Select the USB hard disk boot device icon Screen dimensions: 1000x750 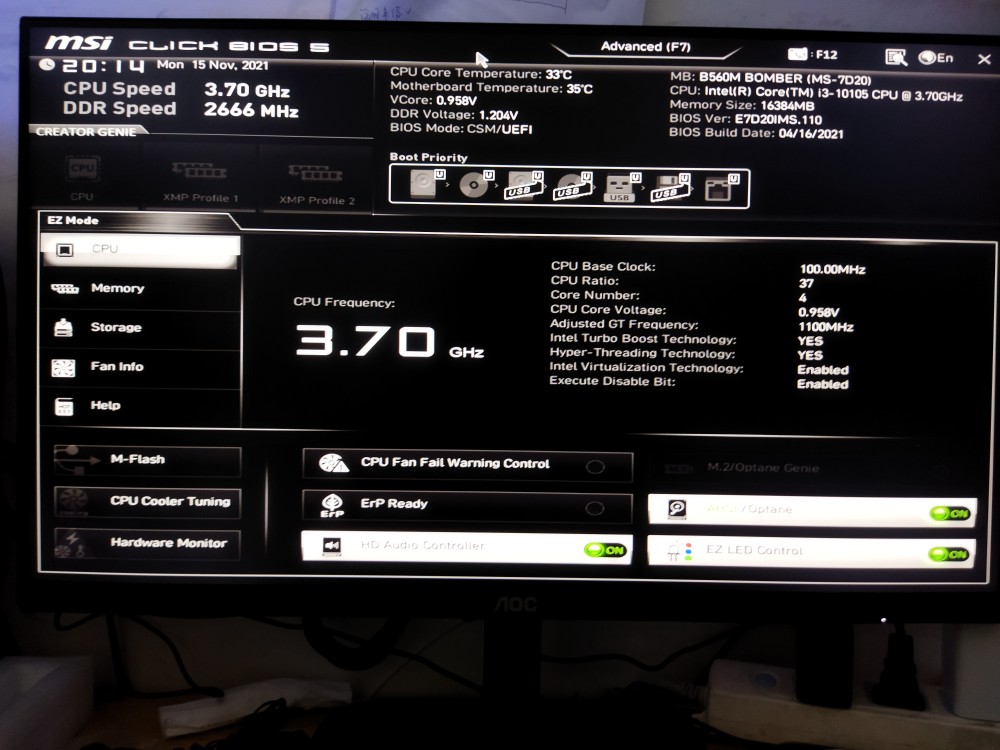524,186
